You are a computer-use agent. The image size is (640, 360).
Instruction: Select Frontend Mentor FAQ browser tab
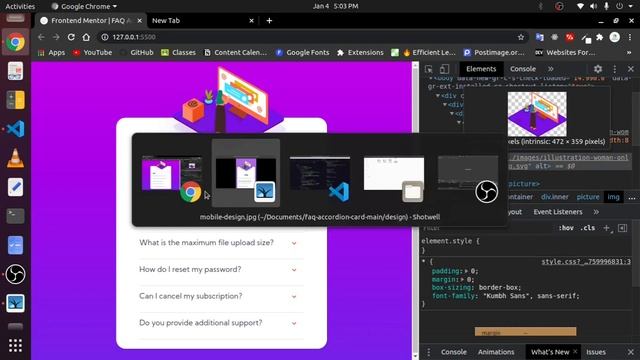pos(91,20)
